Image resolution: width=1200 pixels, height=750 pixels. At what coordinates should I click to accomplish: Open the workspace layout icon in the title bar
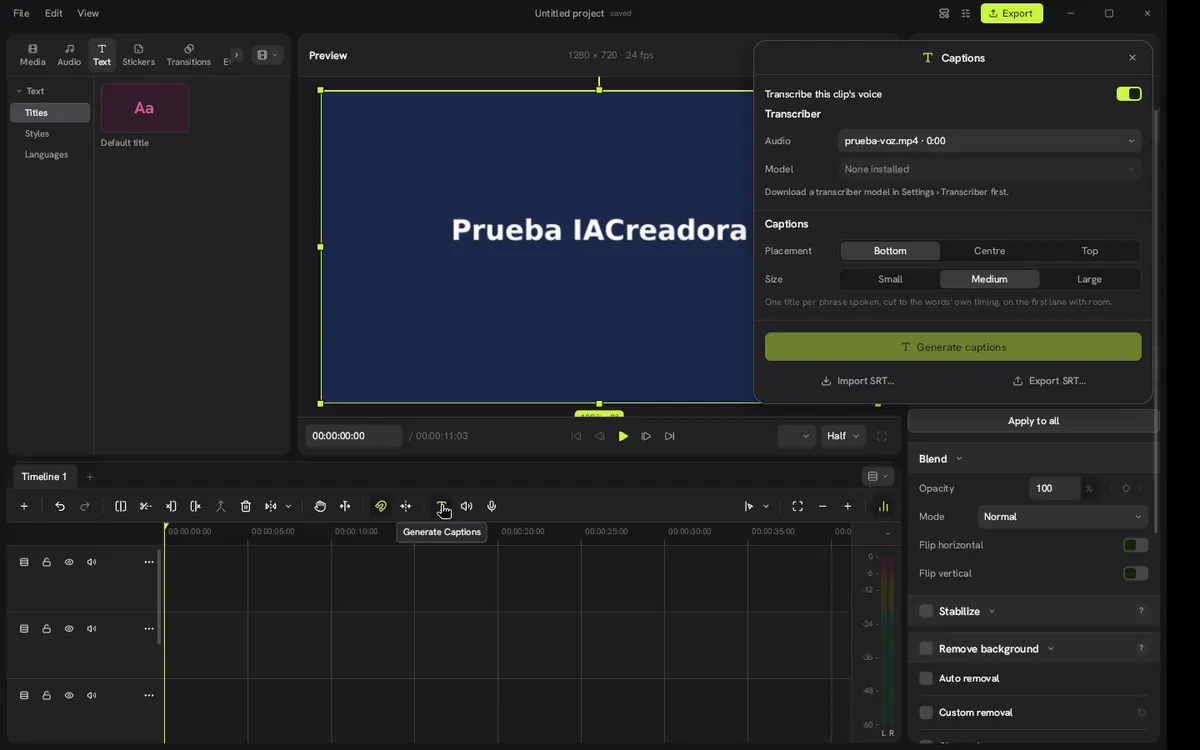944,13
